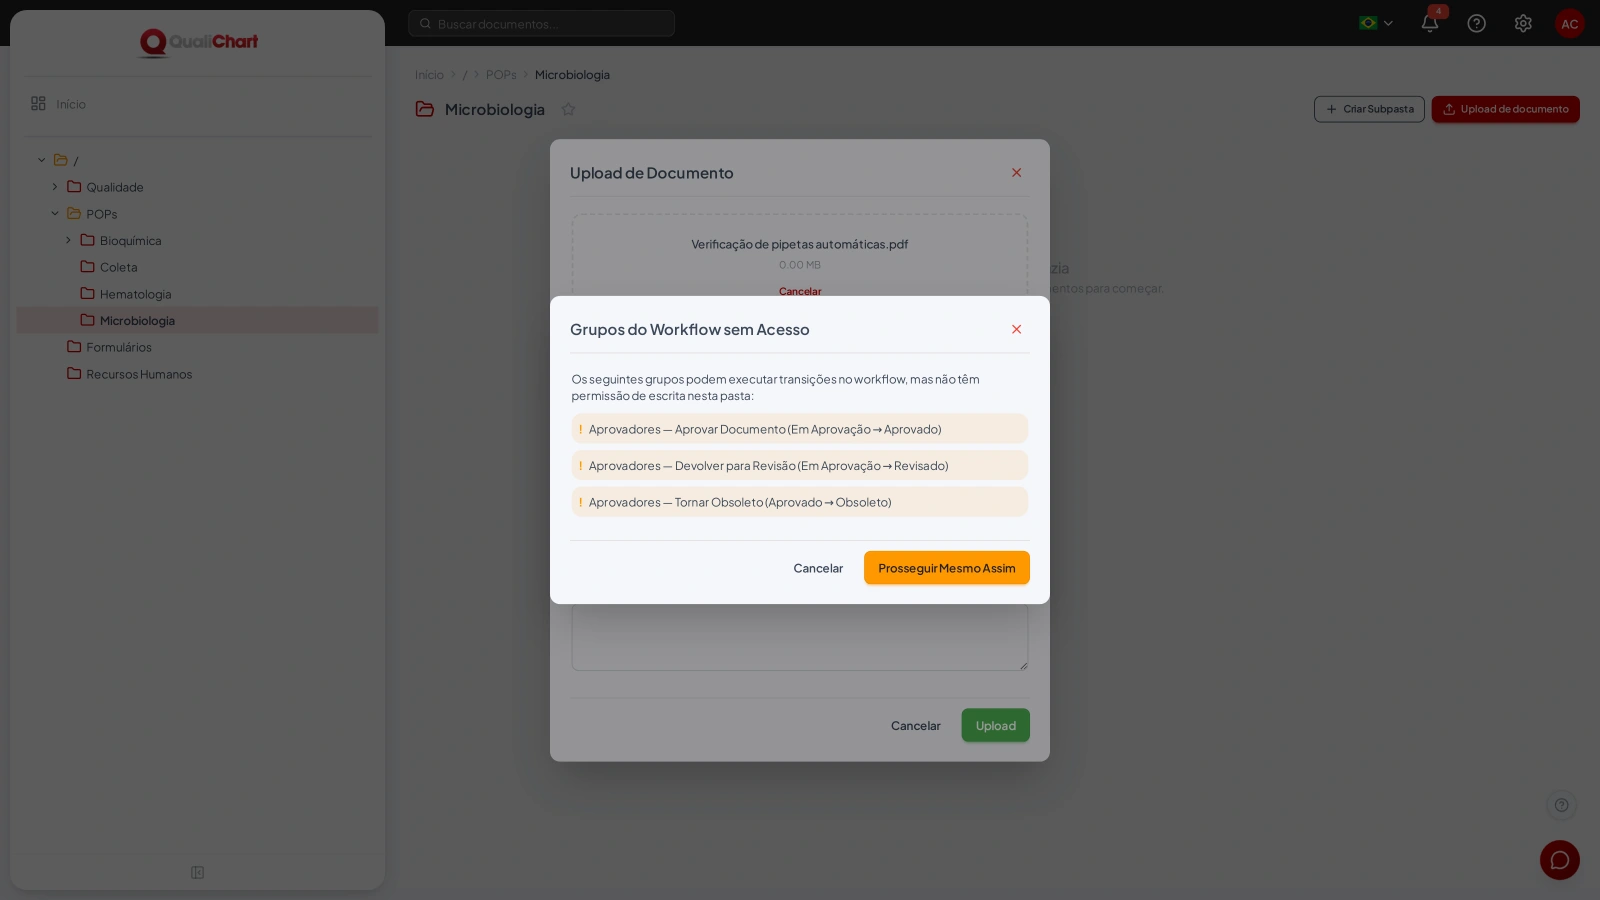
Task: Click POPs in the breadcrumb
Action: (501, 75)
